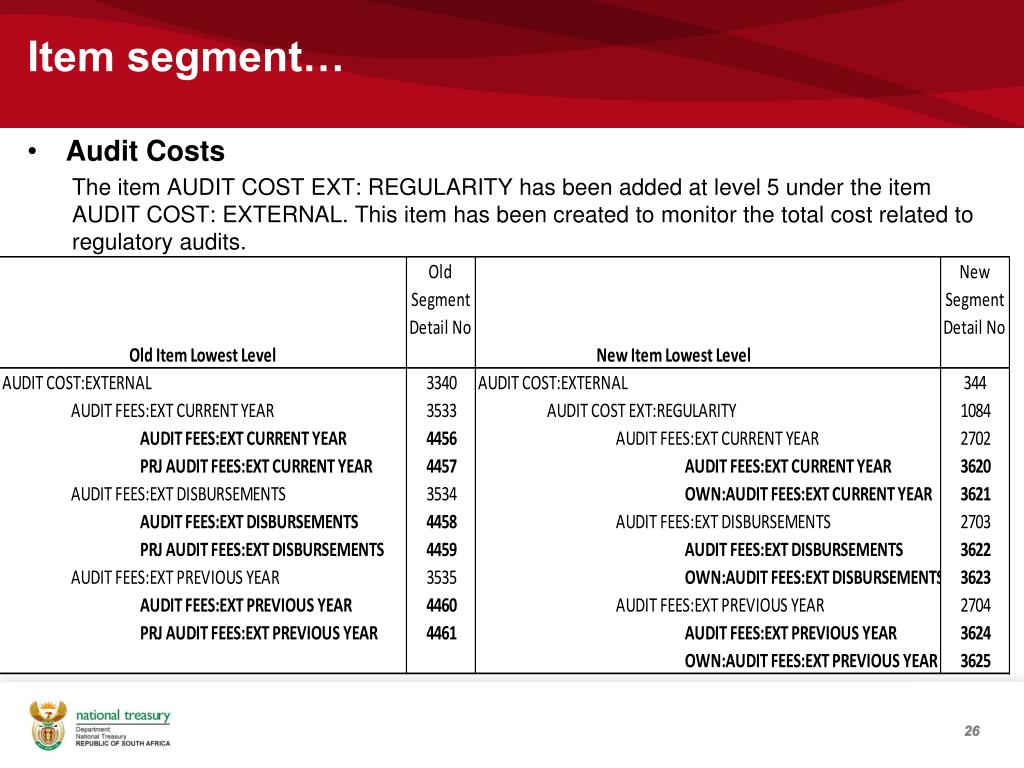Click the new segment number 1084
1024x768 pixels.
click(x=975, y=411)
